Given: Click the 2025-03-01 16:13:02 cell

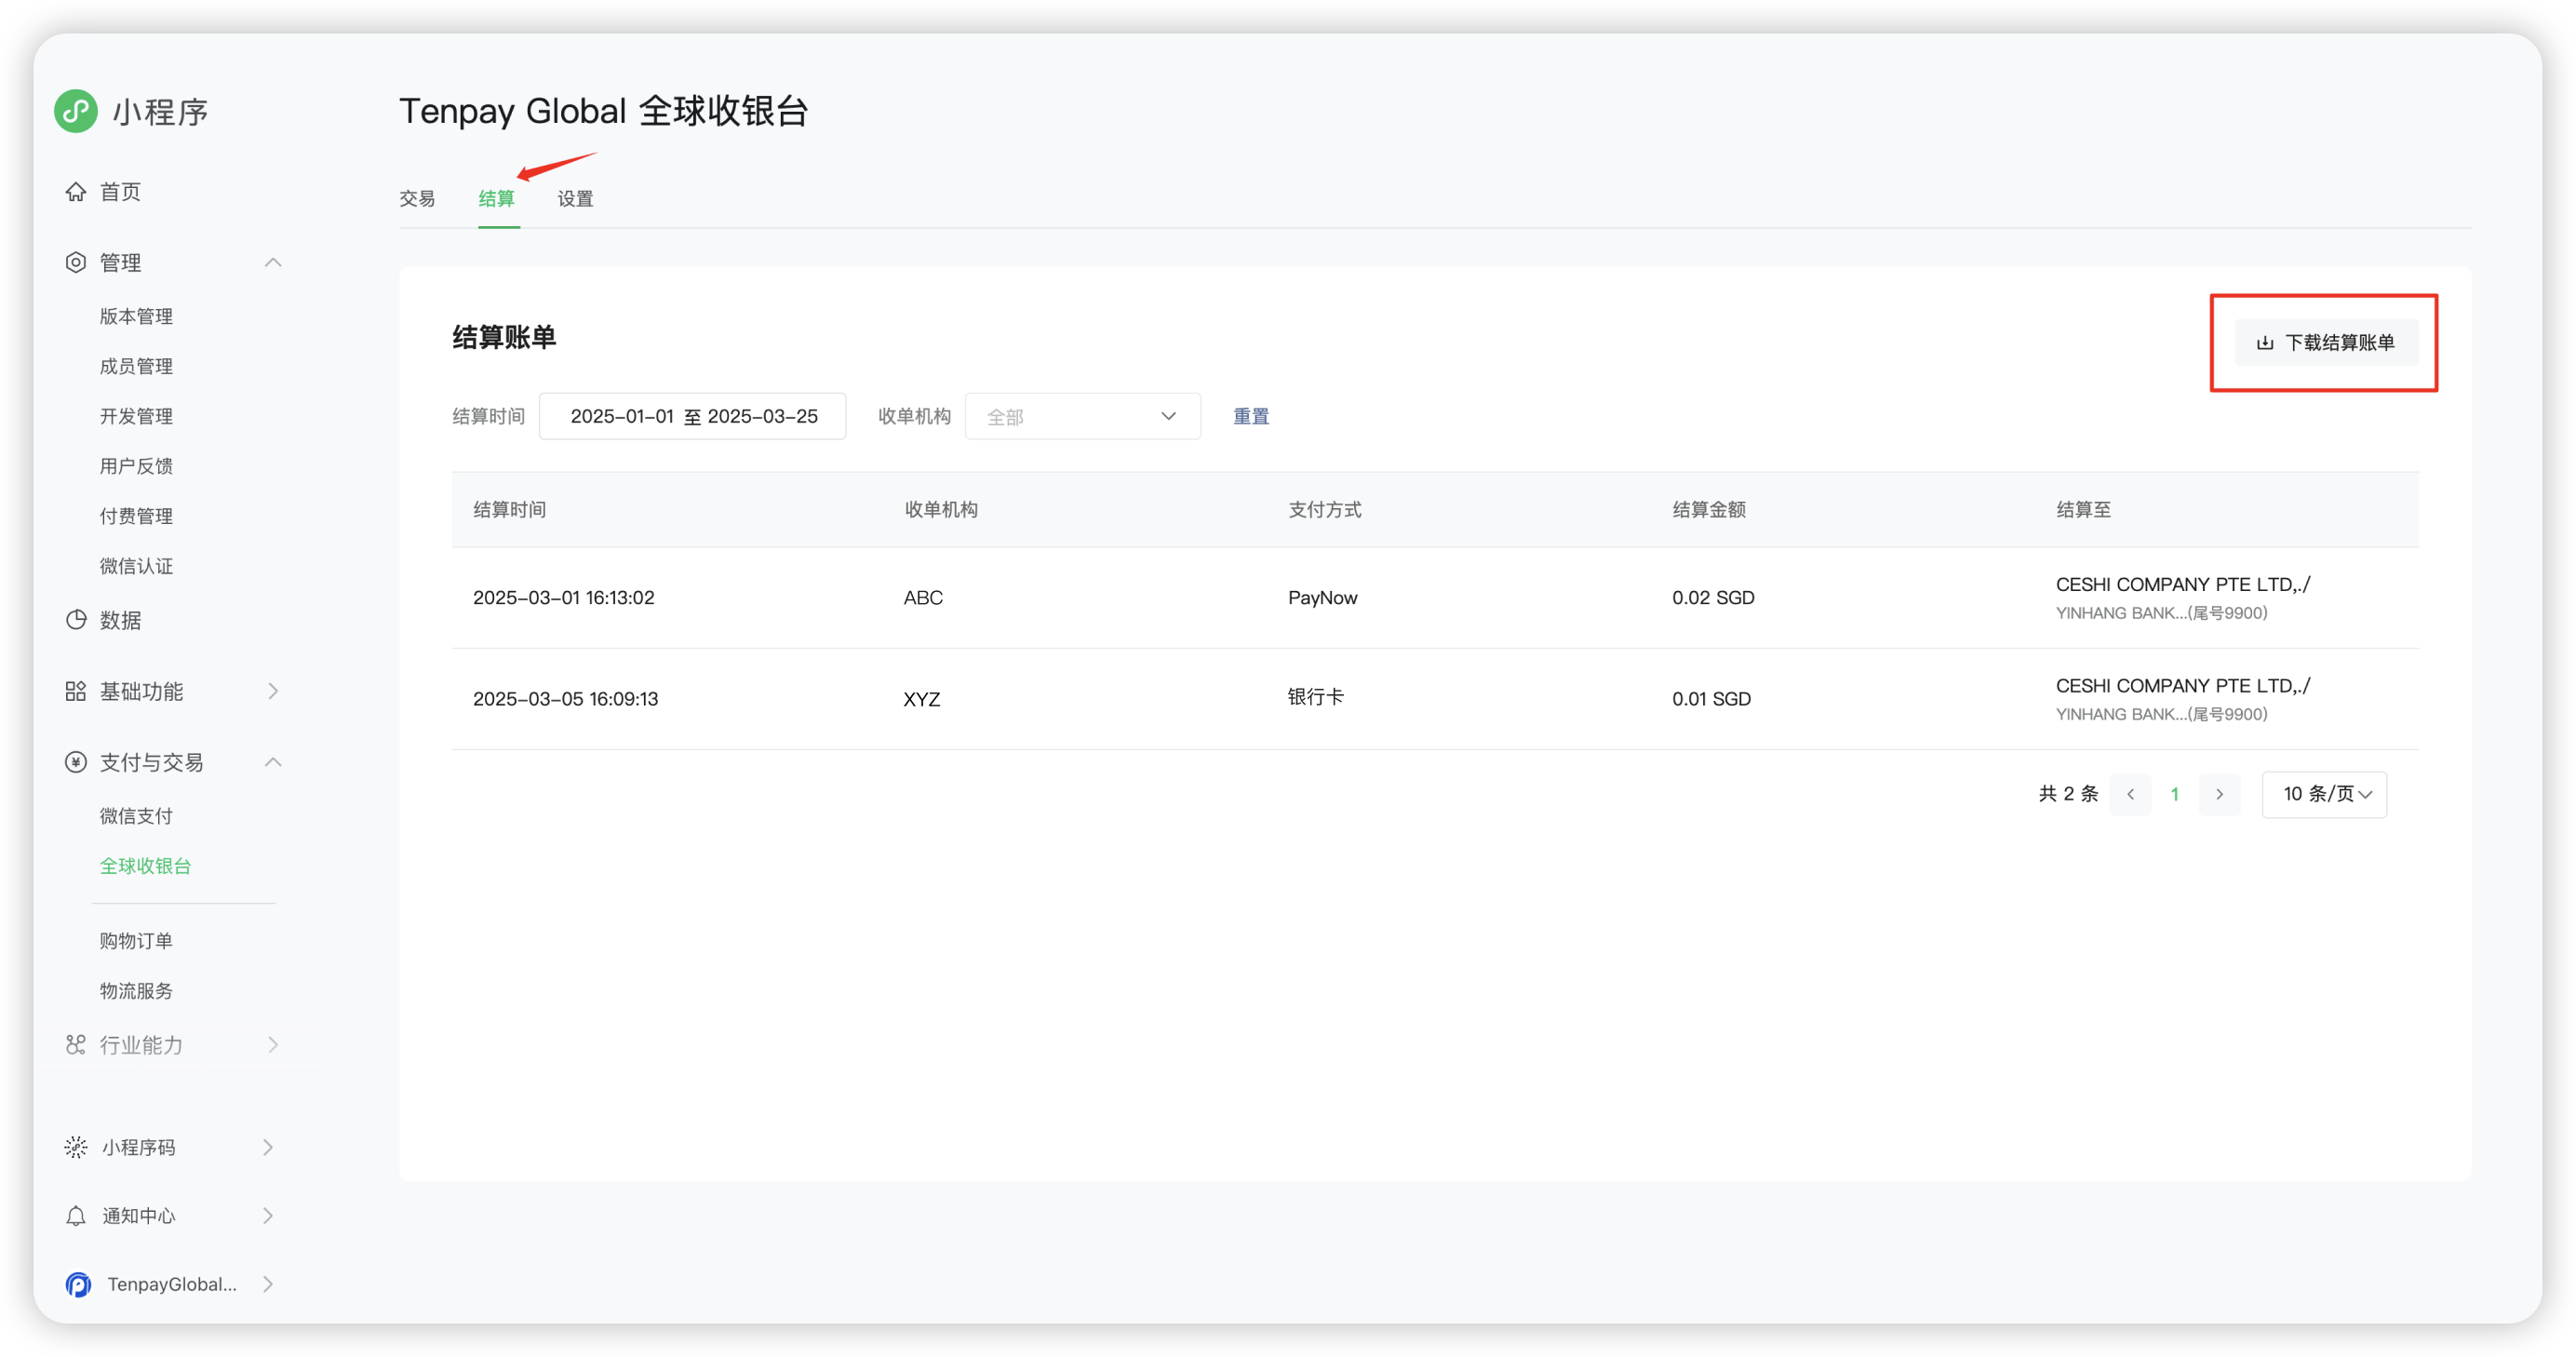Looking at the screenshot, I should [563, 598].
